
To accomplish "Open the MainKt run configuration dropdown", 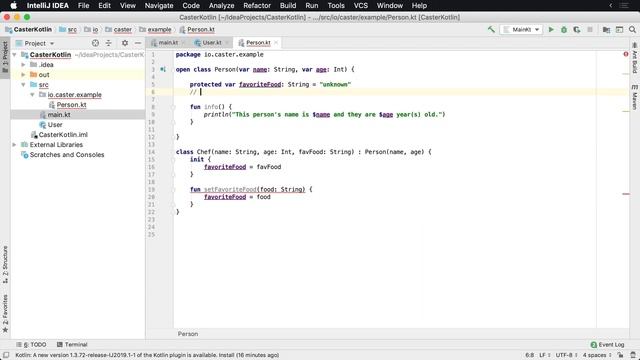I will (x=522, y=29).
